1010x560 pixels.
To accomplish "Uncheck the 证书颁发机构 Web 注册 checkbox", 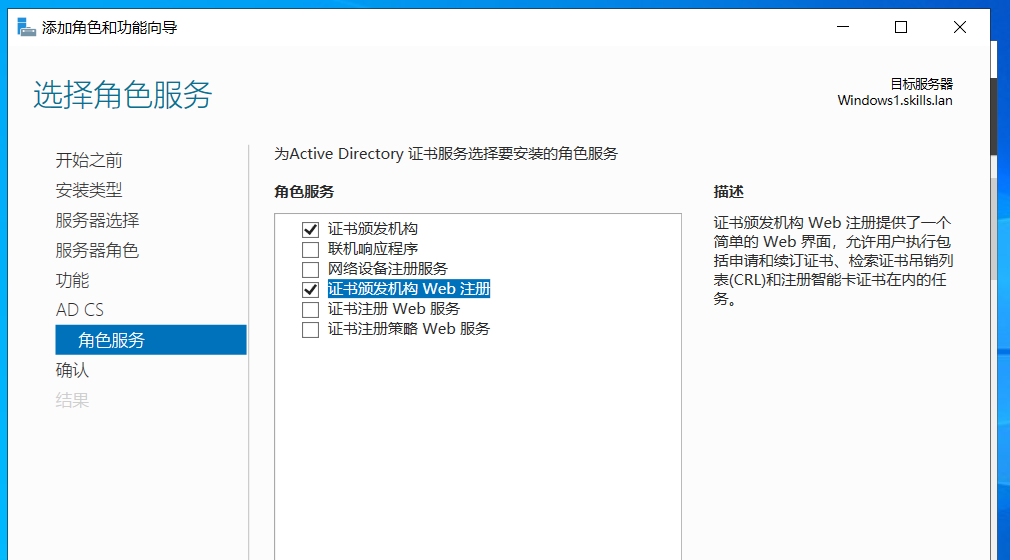I will click(x=310, y=289).
